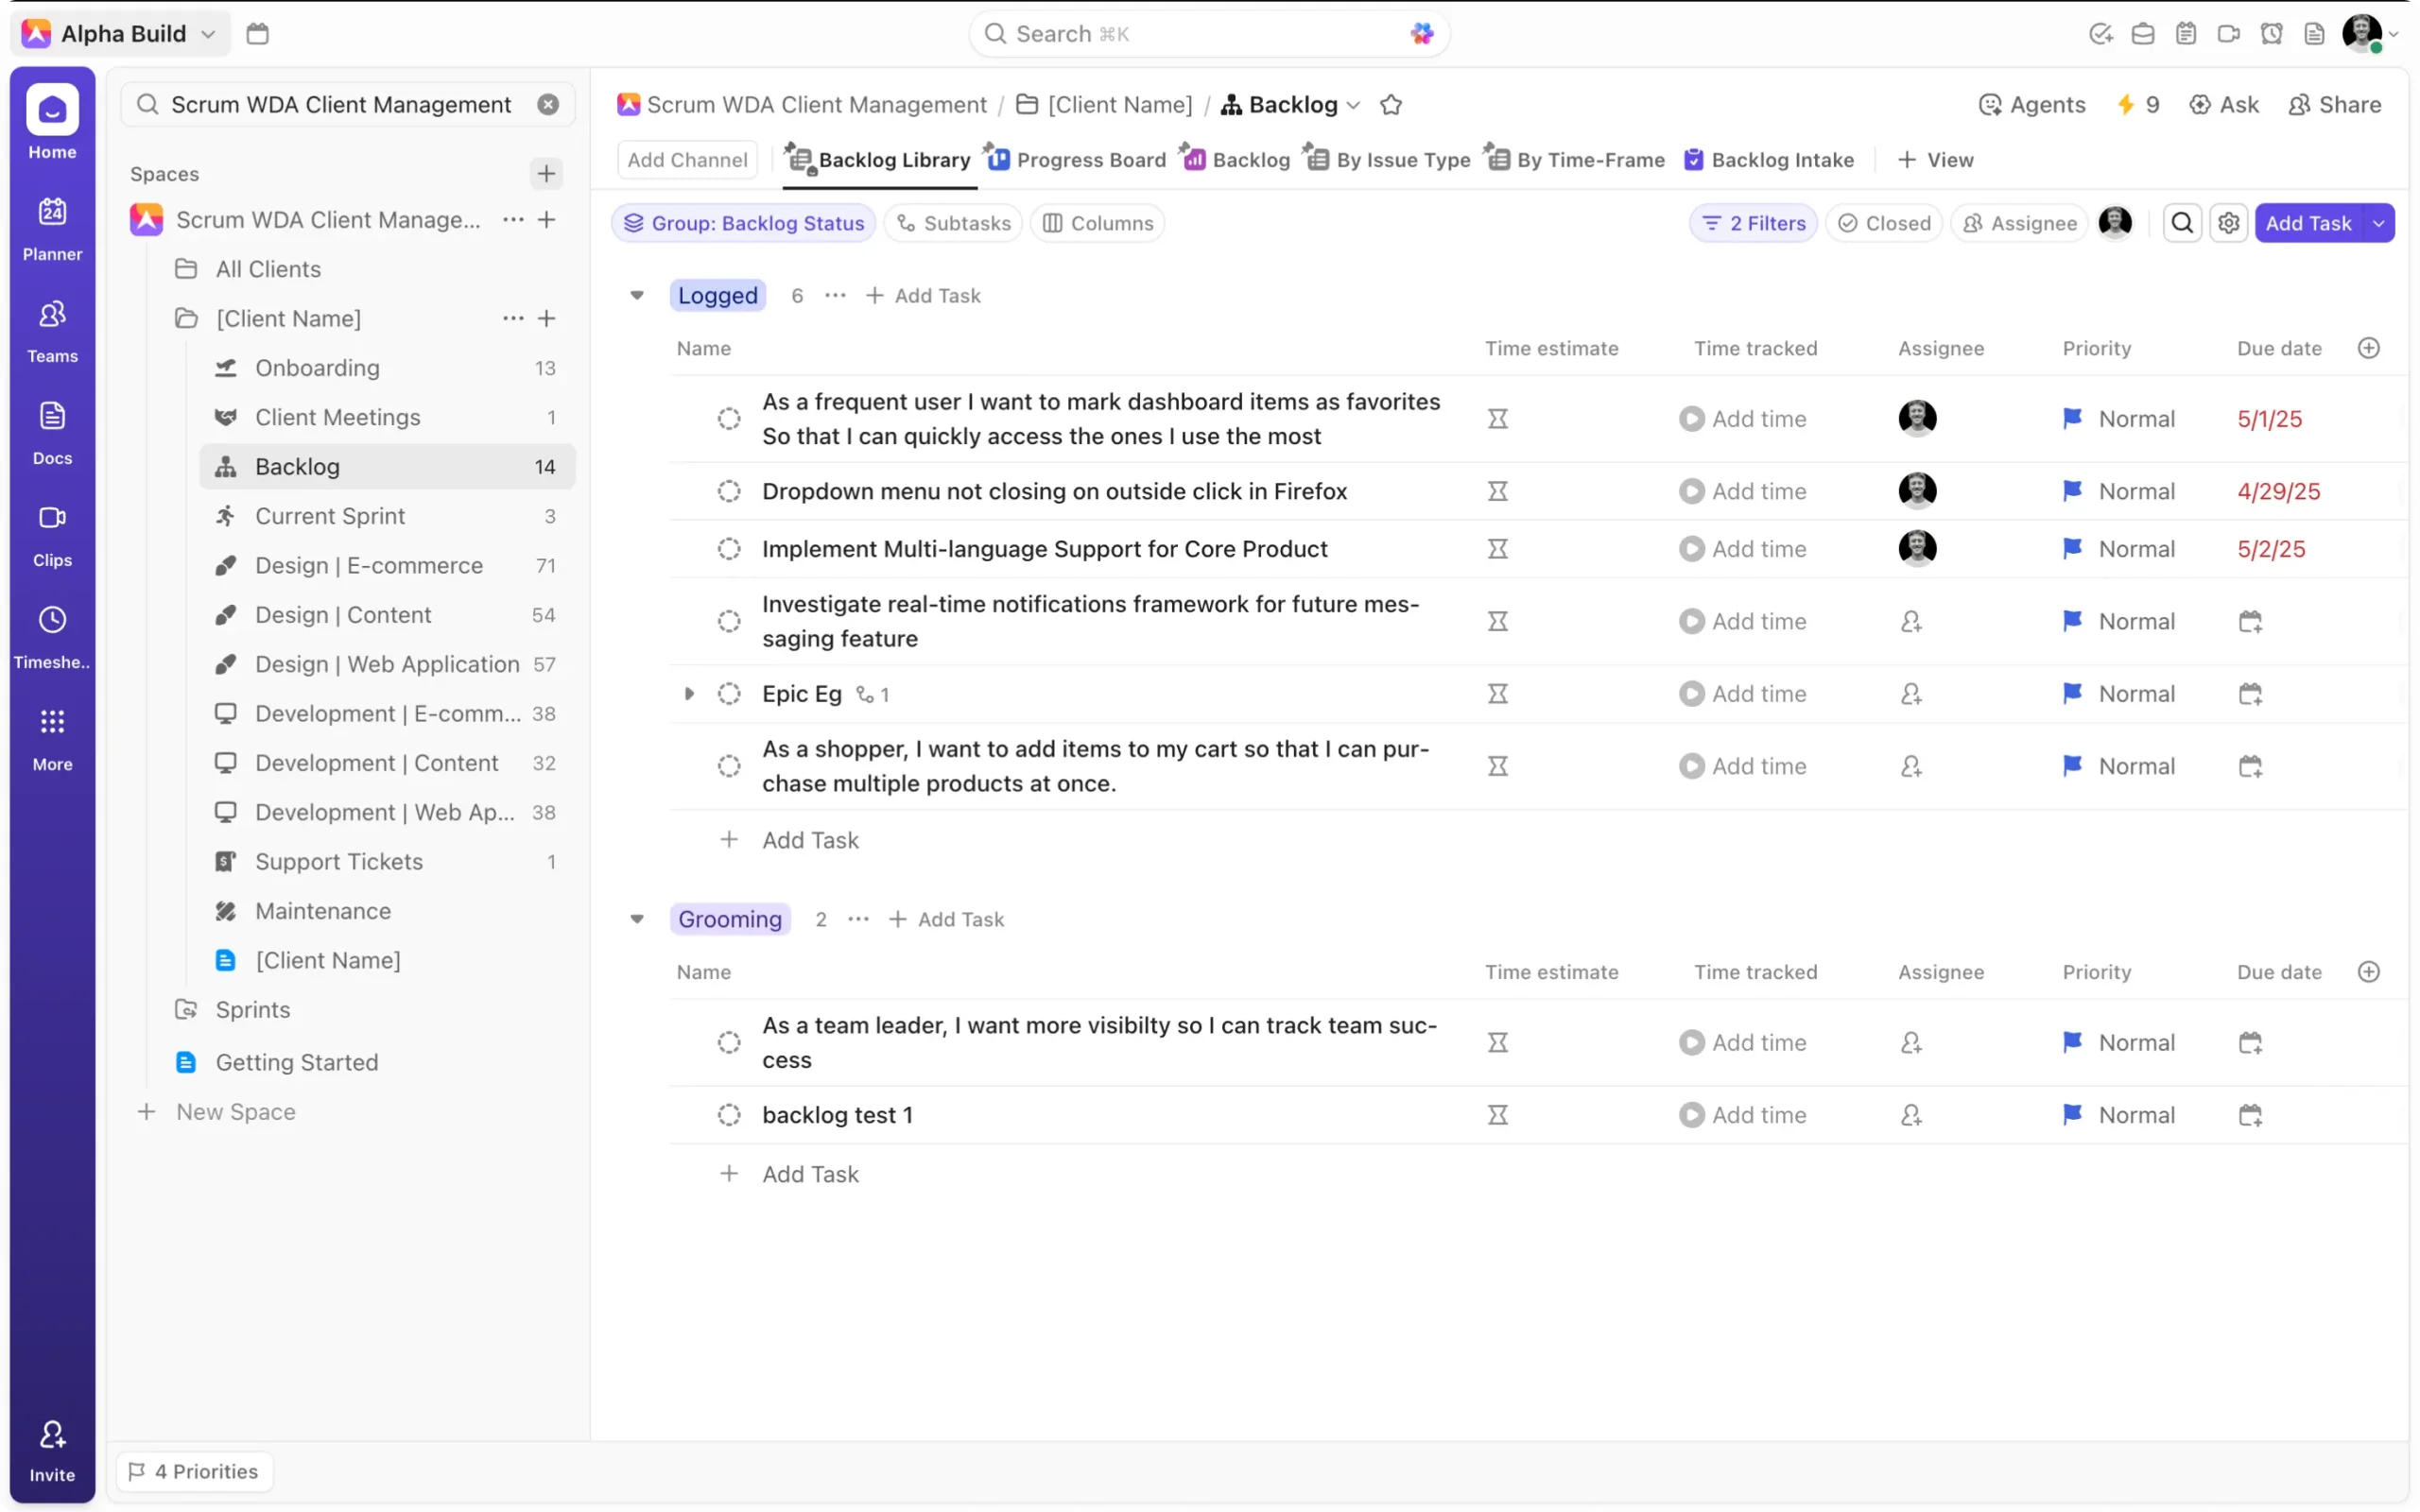Open the Planner in the sidebar
Screen dimensions: 2420x1512
point(52,228)
